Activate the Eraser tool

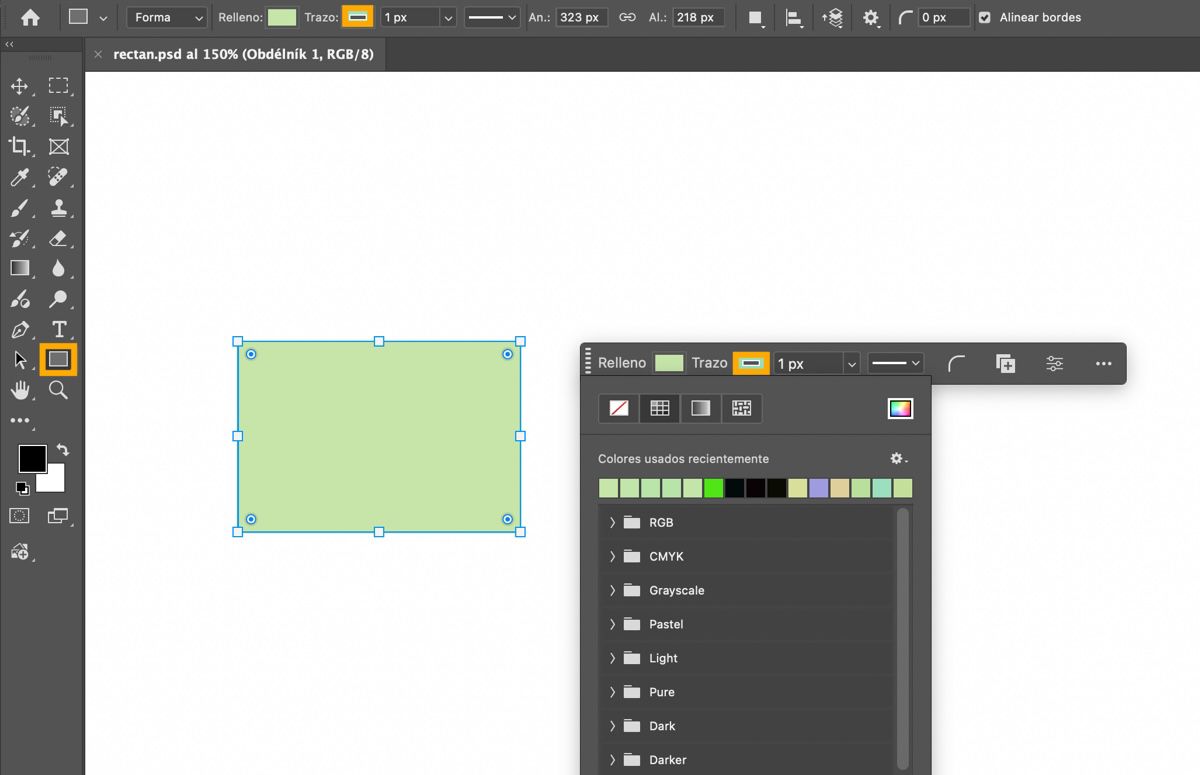tap(59, 238)
